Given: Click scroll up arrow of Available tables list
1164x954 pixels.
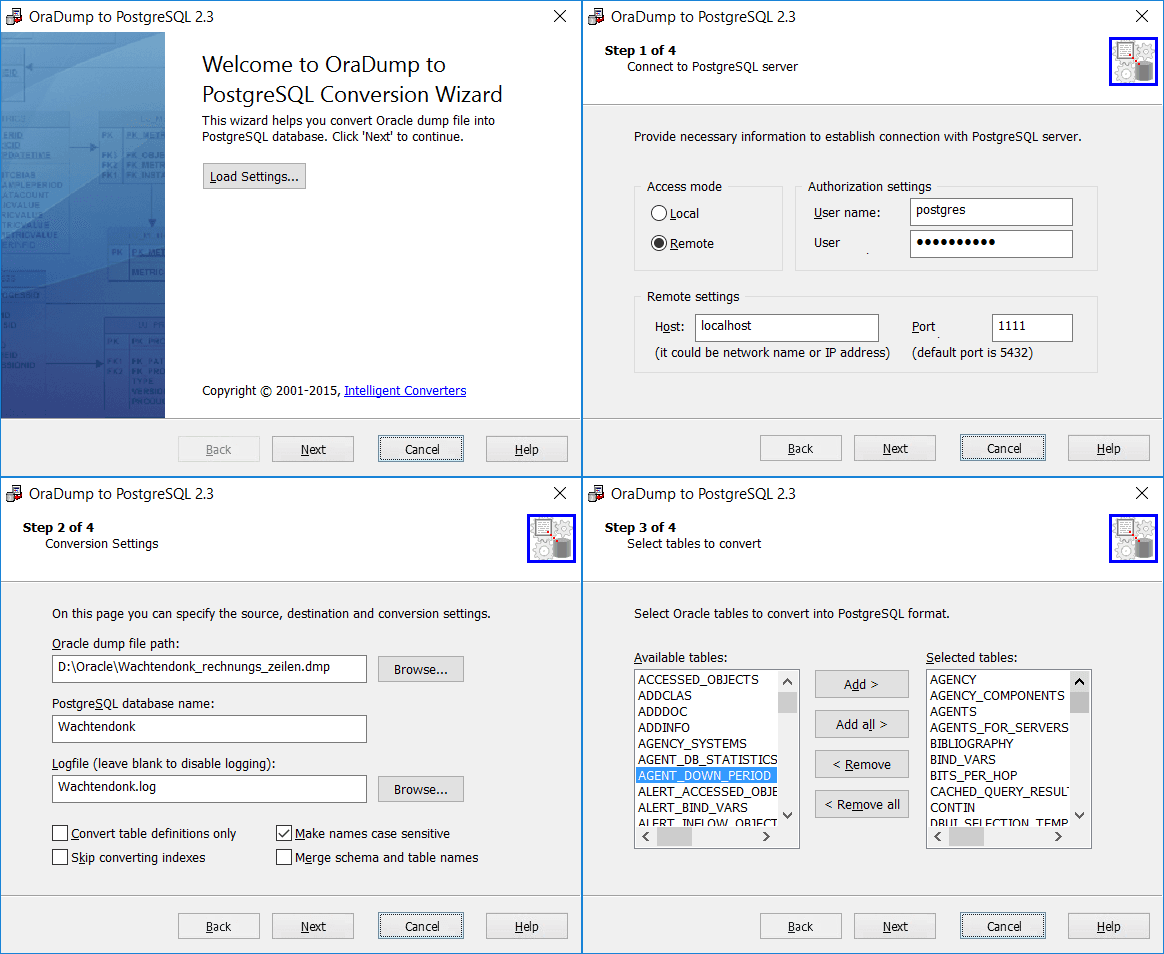Looking at the screenshot, I should coord(788,681).
